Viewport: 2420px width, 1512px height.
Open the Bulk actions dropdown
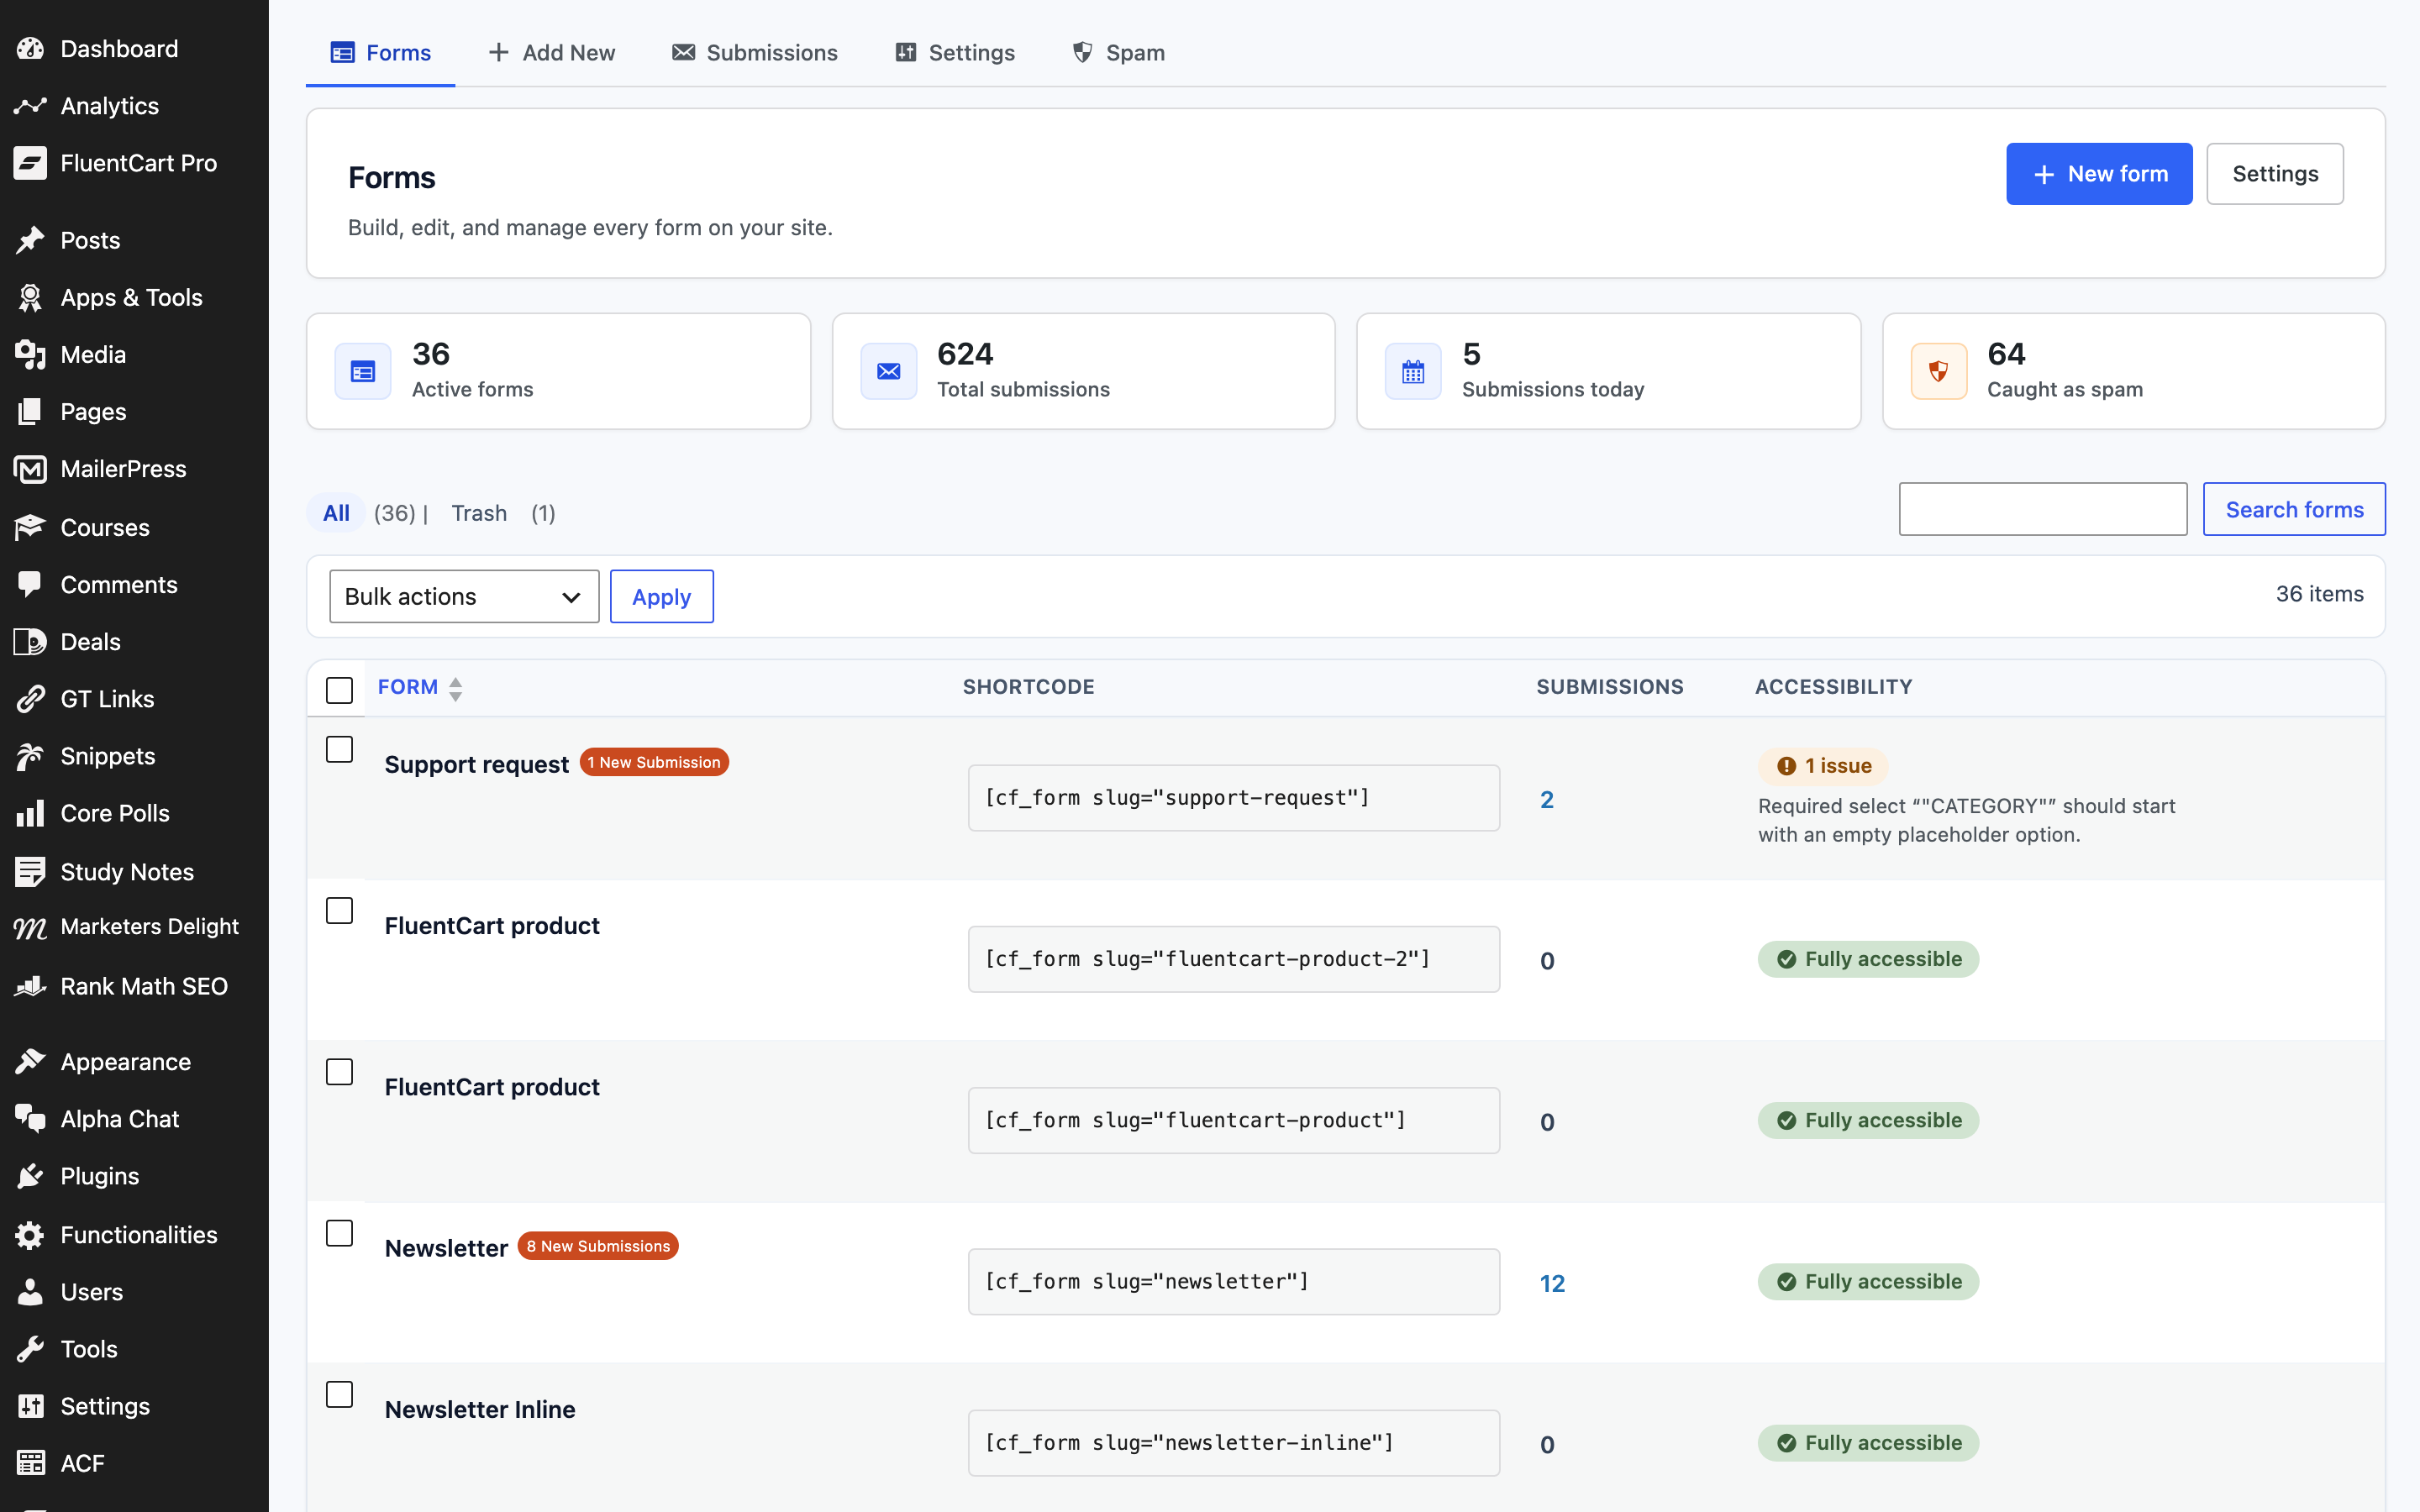click(464, 596)
